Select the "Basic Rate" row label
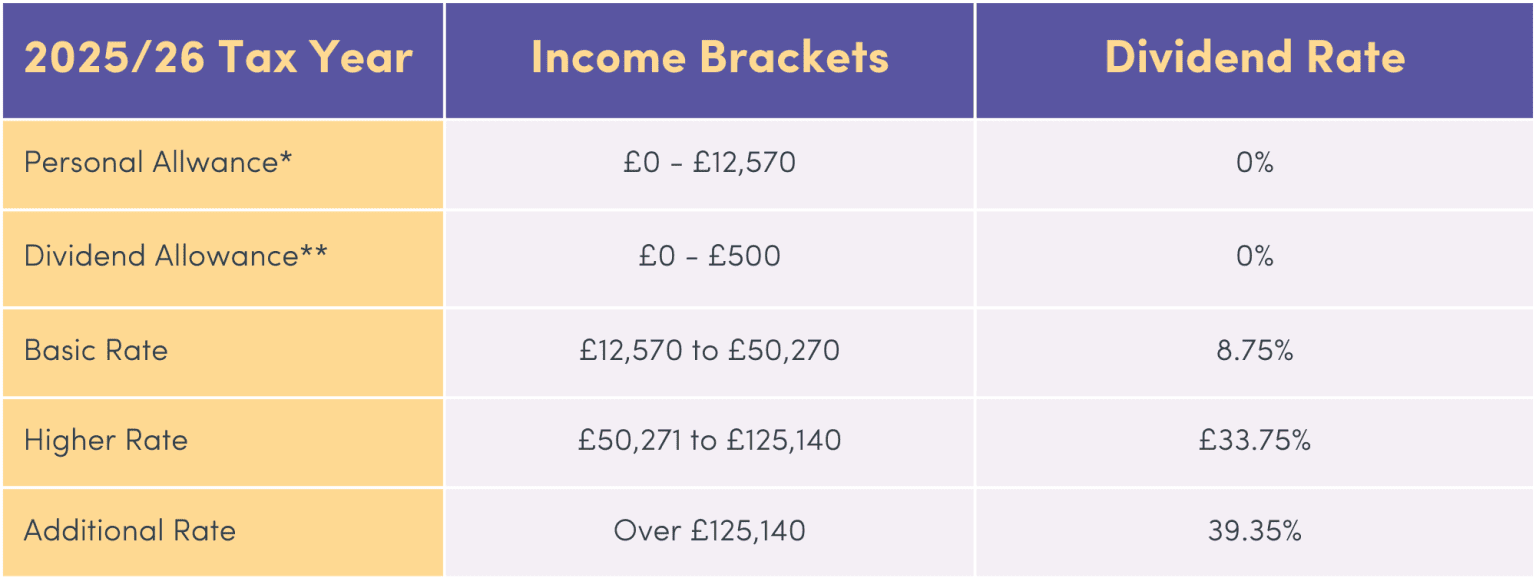The width and height of the screenshot is (1536, 578). [x=96, y=350]
